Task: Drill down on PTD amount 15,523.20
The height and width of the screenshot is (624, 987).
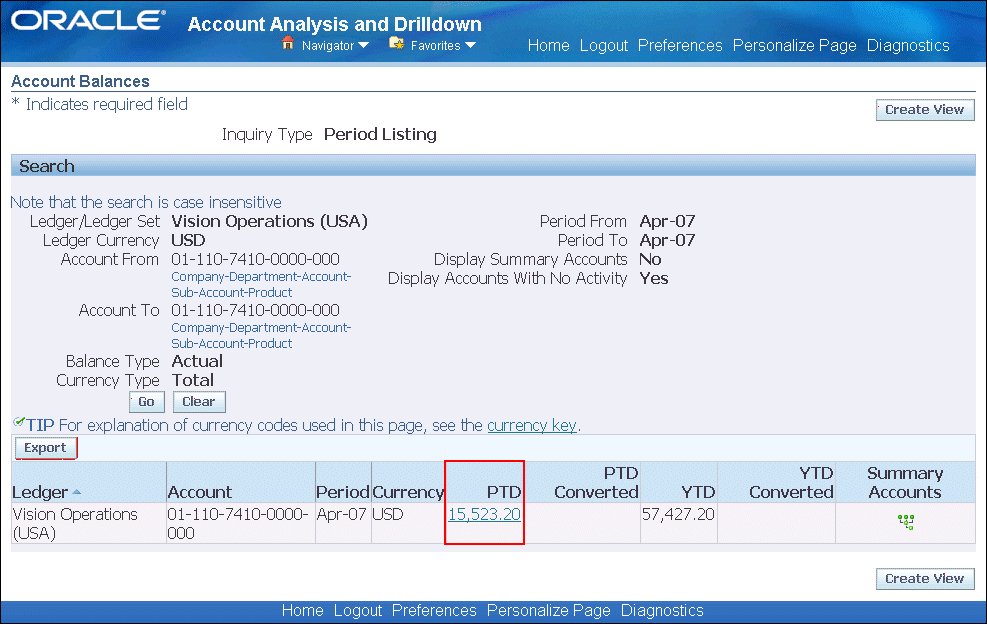Action: 484,514
